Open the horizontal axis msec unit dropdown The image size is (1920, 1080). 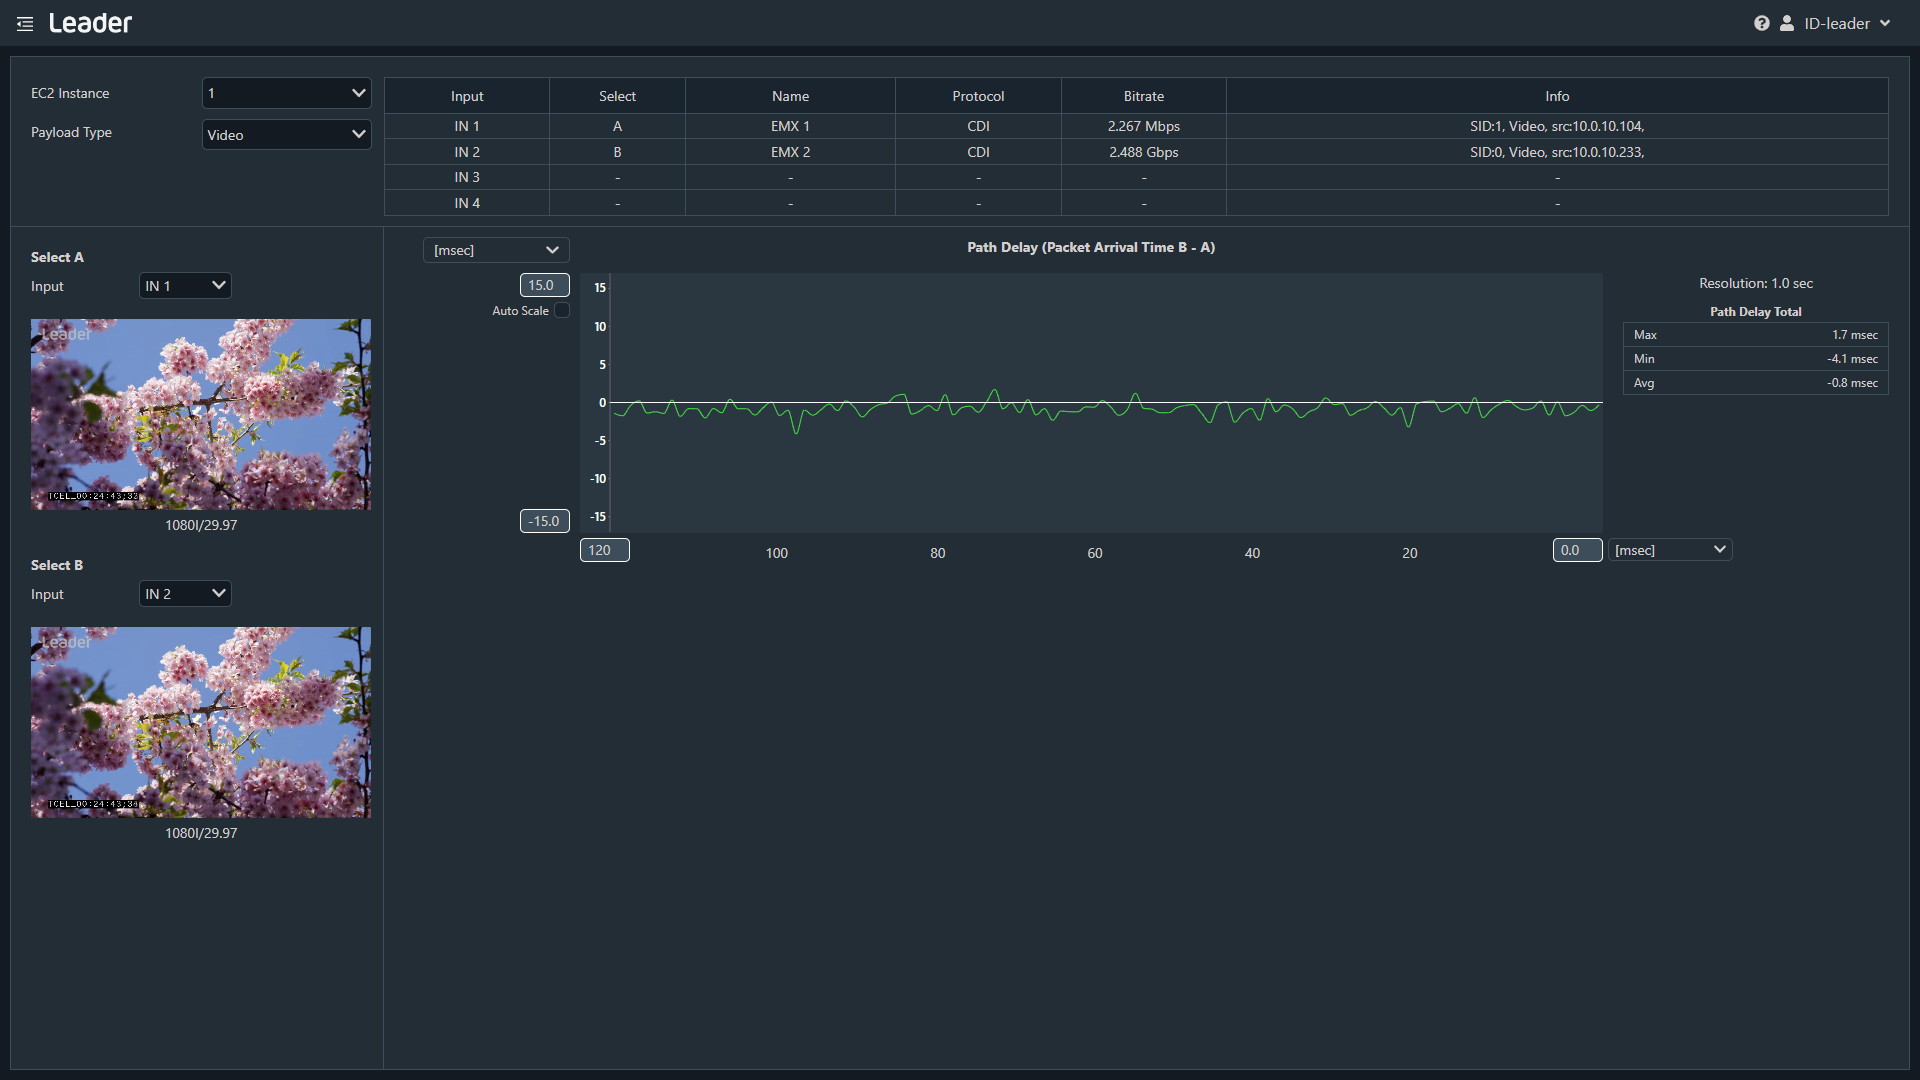pyautogui.click(x=1670, y=550)
